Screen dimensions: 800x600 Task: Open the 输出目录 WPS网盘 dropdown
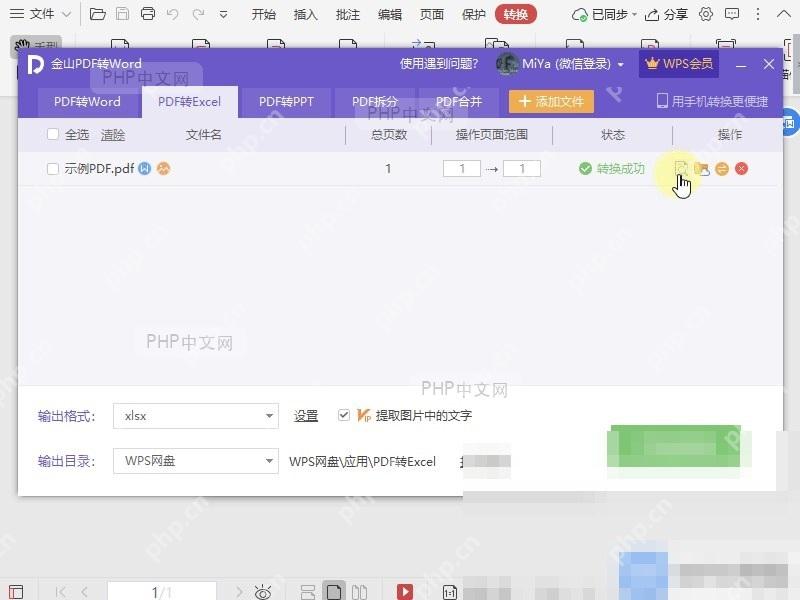click(x=196, y=461)
